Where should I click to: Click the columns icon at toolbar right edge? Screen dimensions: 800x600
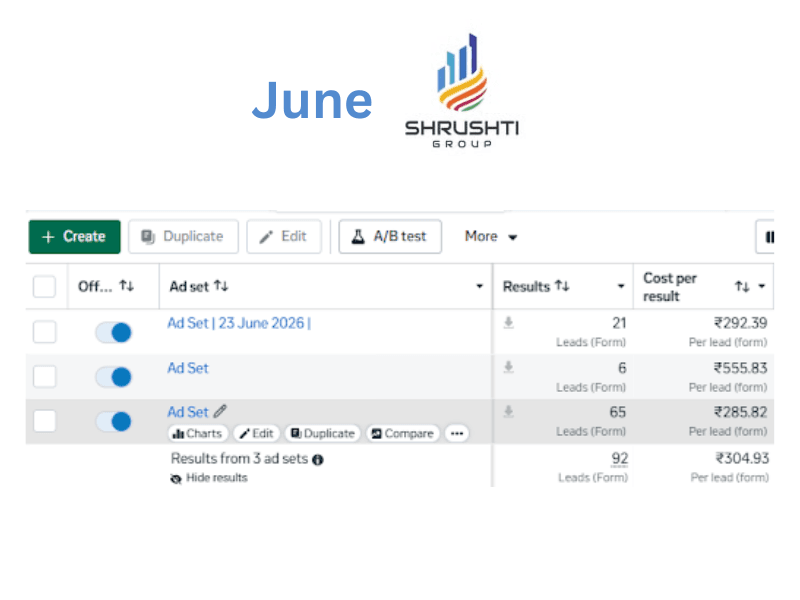point(767,237)
